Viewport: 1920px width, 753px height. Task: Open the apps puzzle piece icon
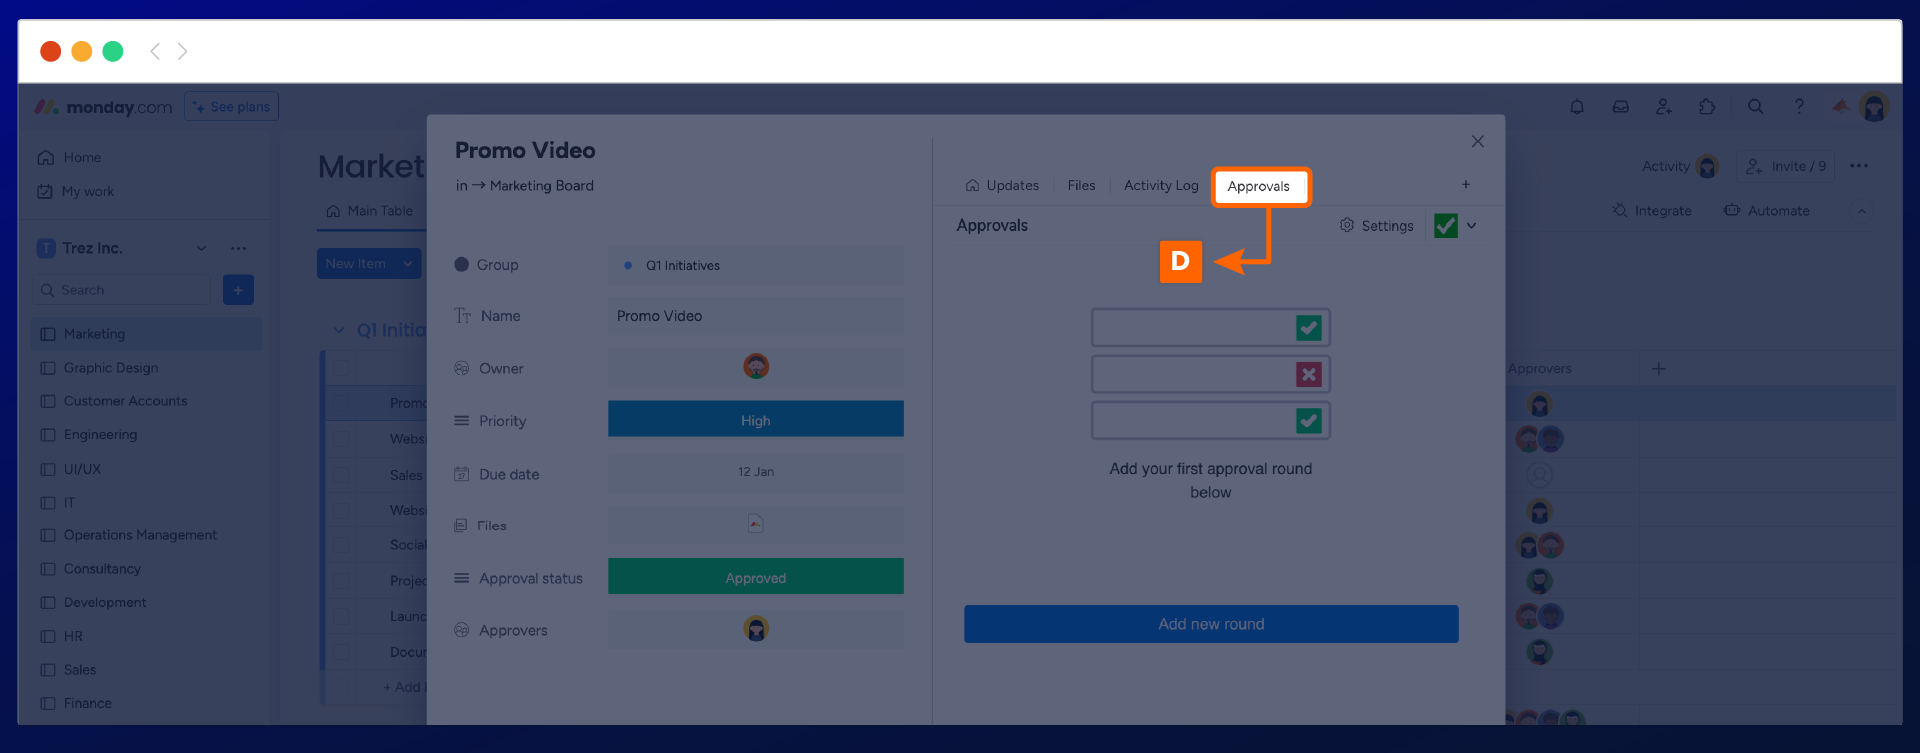1707,107
